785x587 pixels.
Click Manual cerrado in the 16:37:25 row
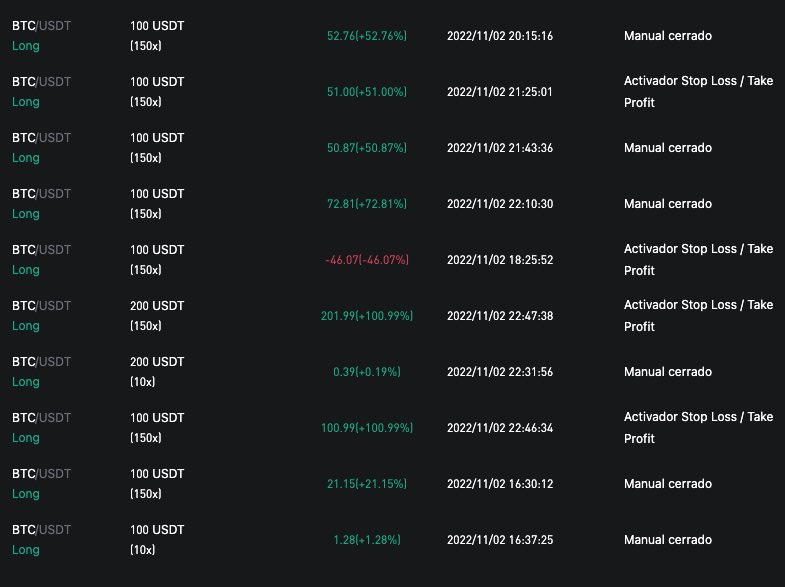[x=668, y=540]
